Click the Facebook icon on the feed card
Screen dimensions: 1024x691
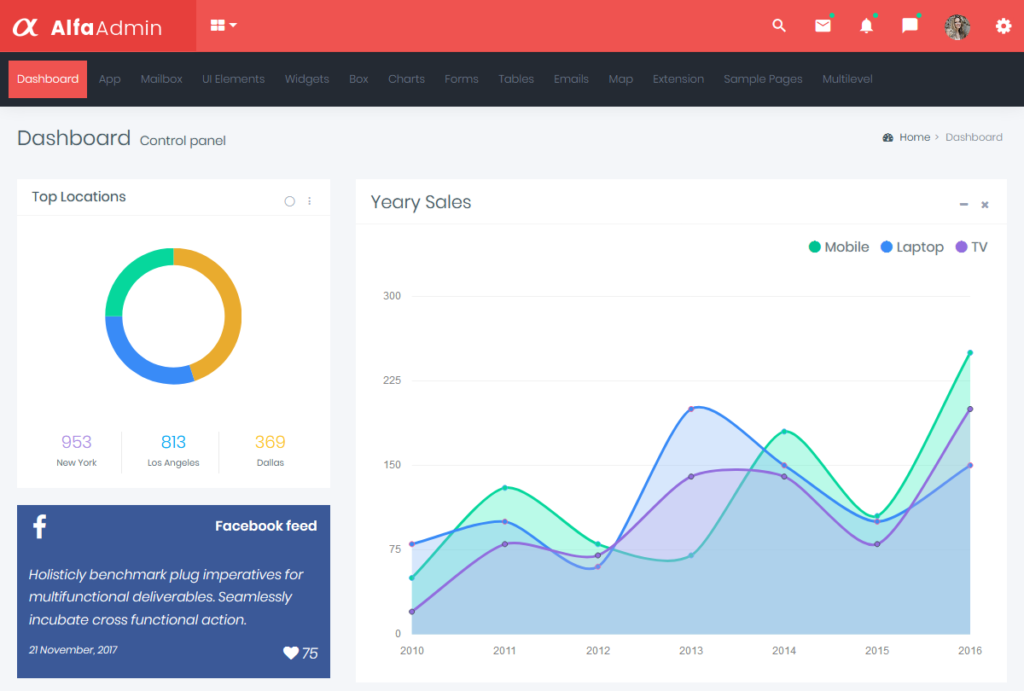[40, 525]
